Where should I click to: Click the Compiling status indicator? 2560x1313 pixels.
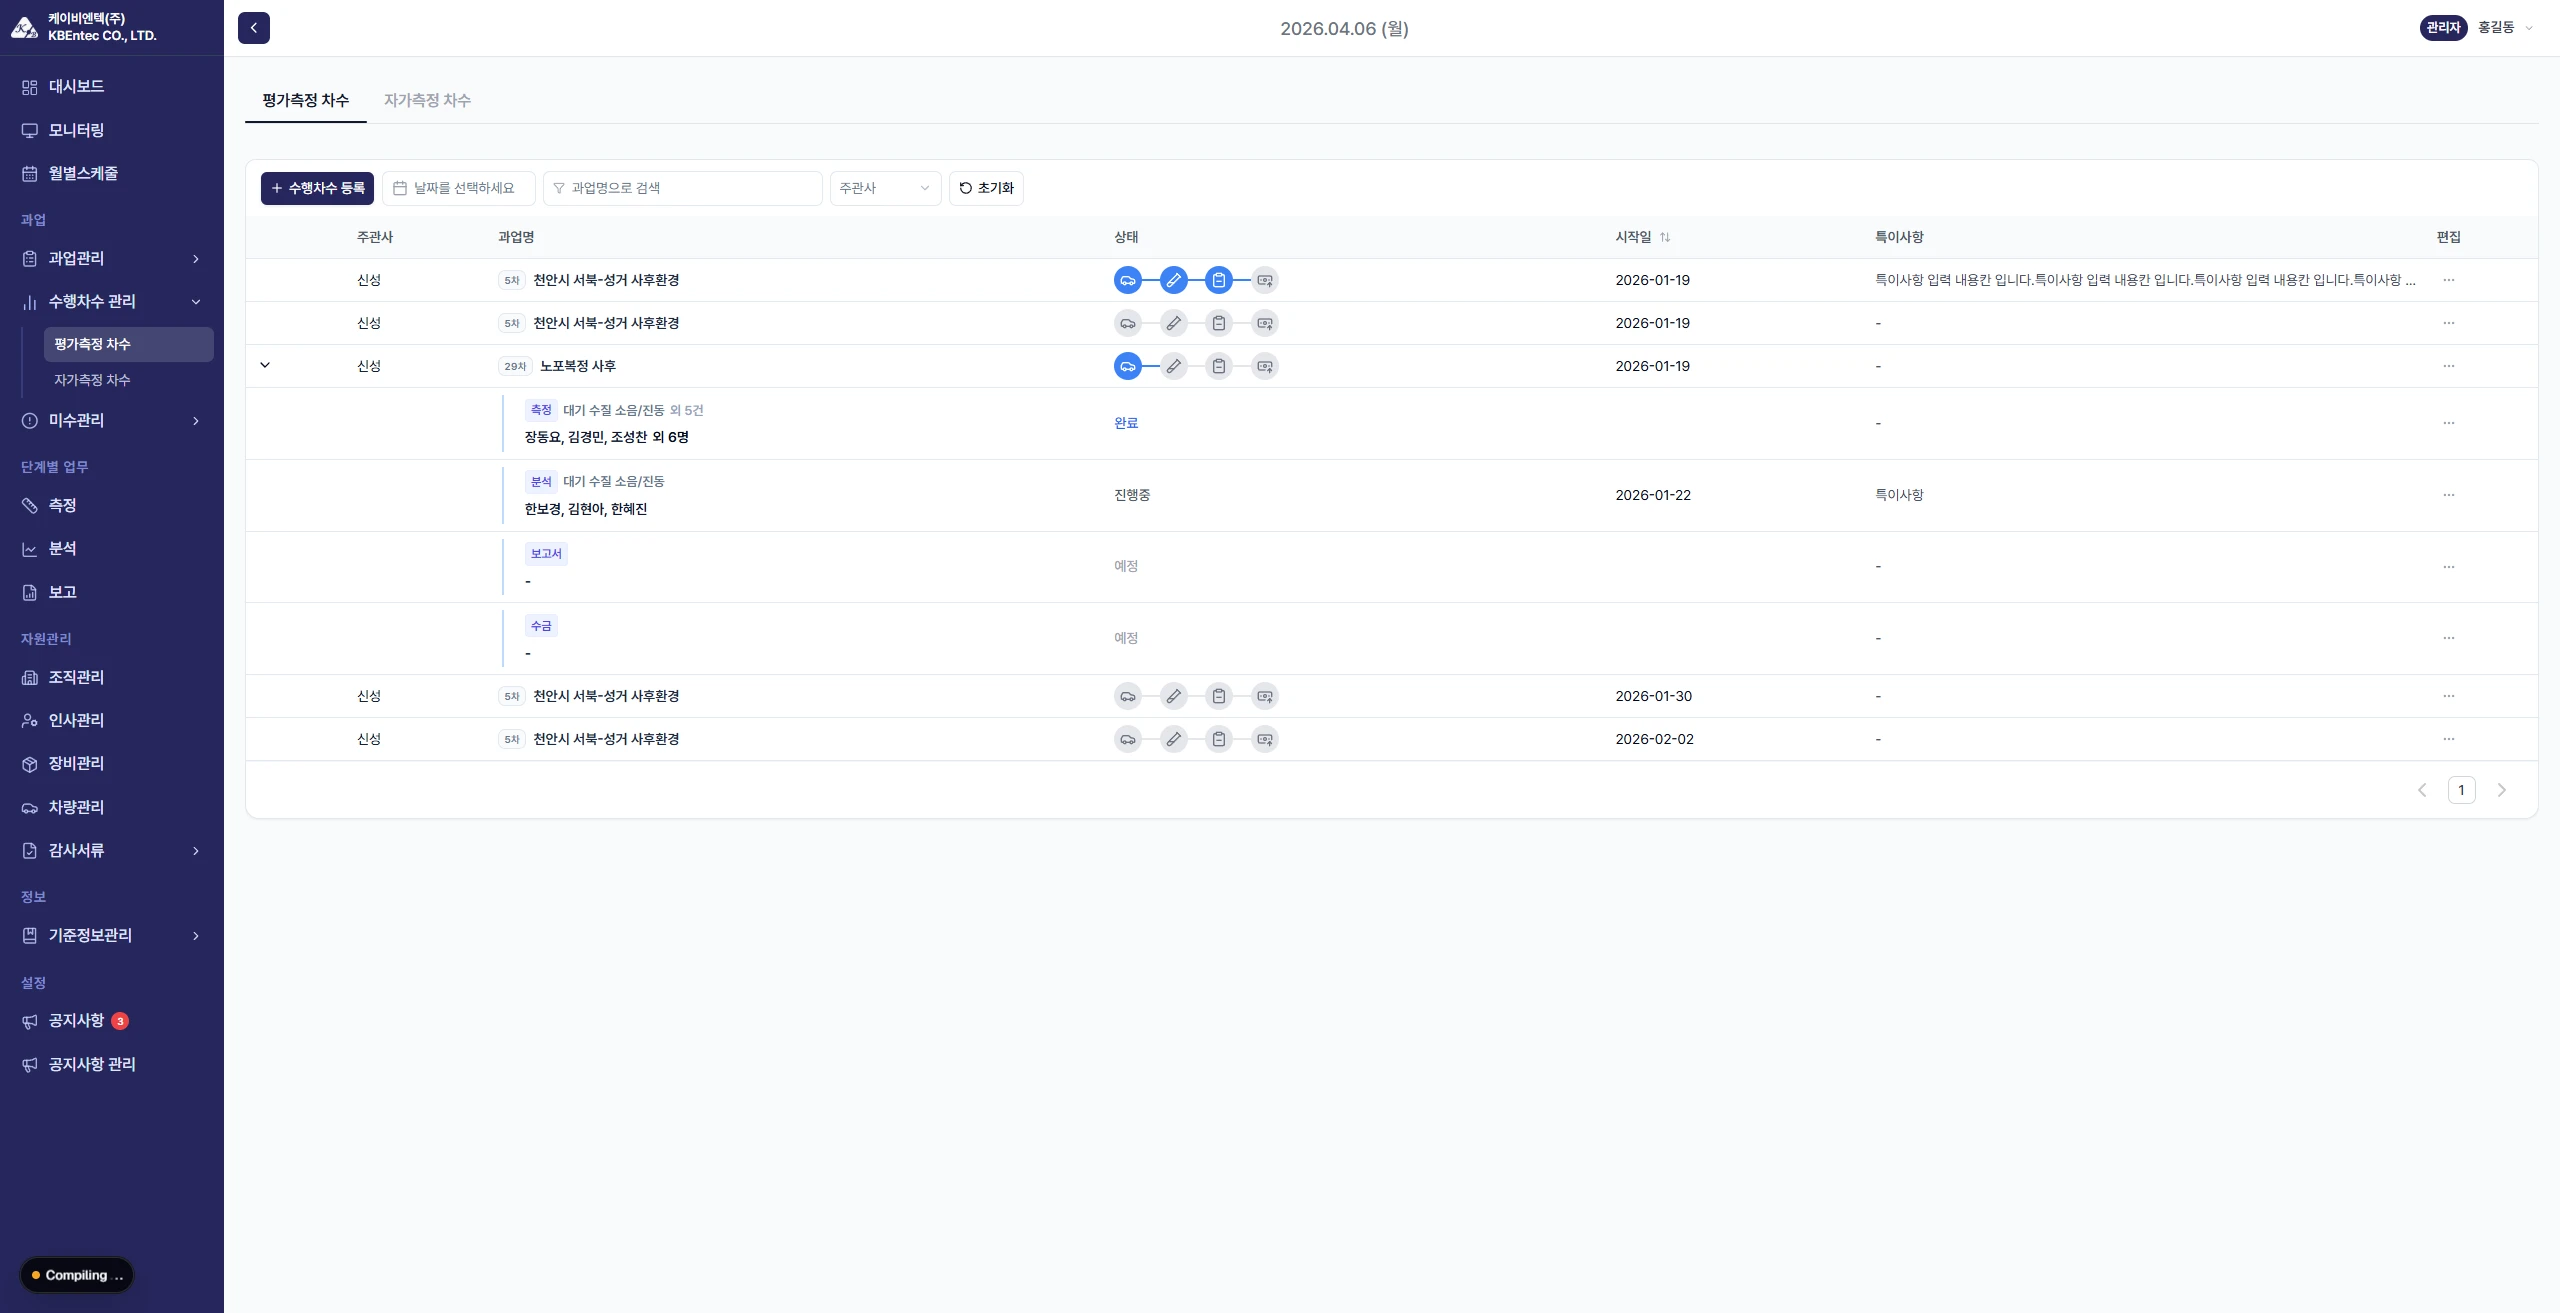[77, 1275]
